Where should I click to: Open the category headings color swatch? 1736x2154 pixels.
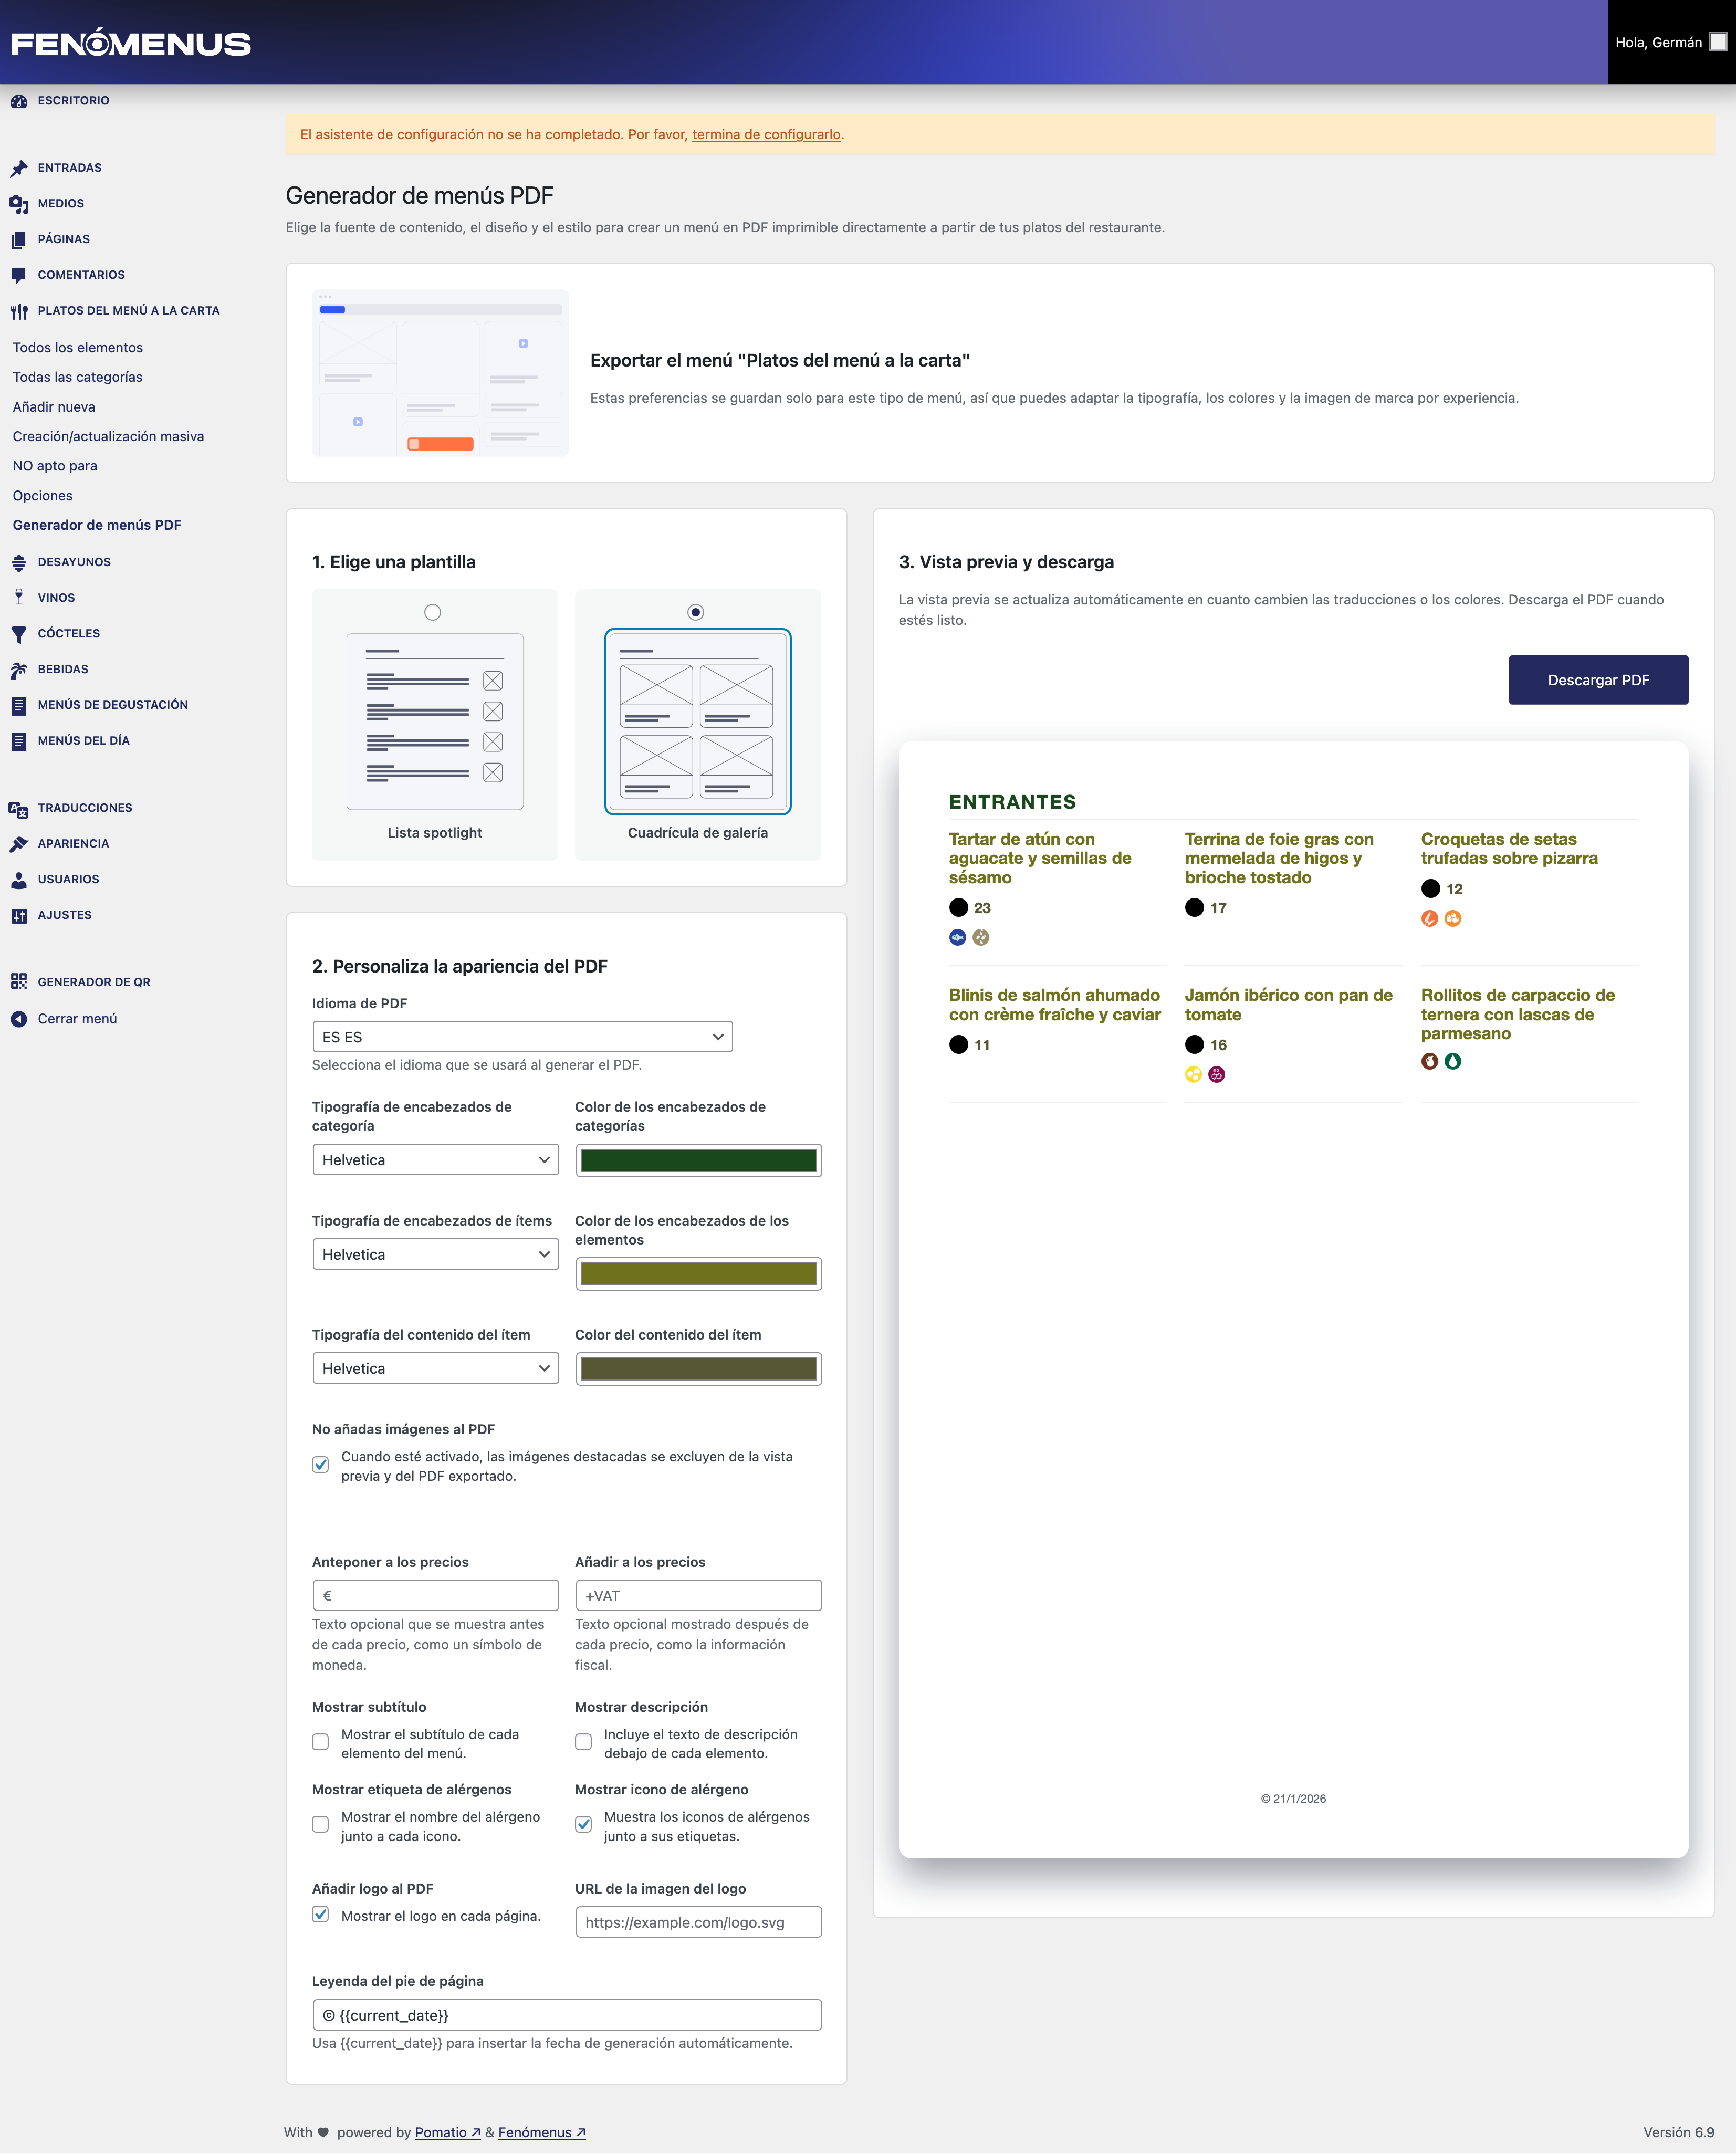698,1160
